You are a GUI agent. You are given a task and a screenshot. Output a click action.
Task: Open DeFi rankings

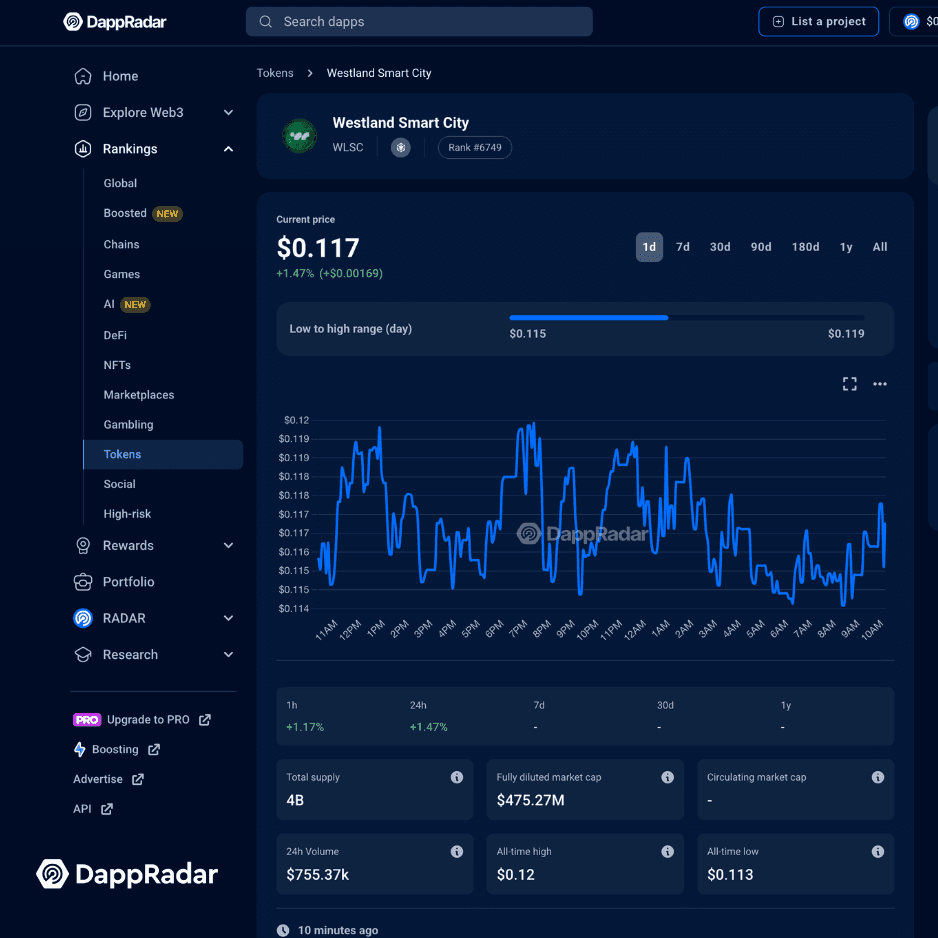click(x=115, y=335)
